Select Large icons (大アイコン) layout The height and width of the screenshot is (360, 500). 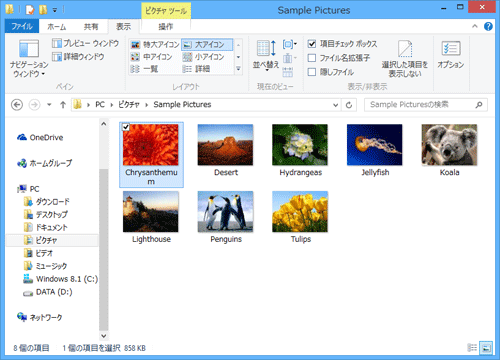tap(207, 44)
